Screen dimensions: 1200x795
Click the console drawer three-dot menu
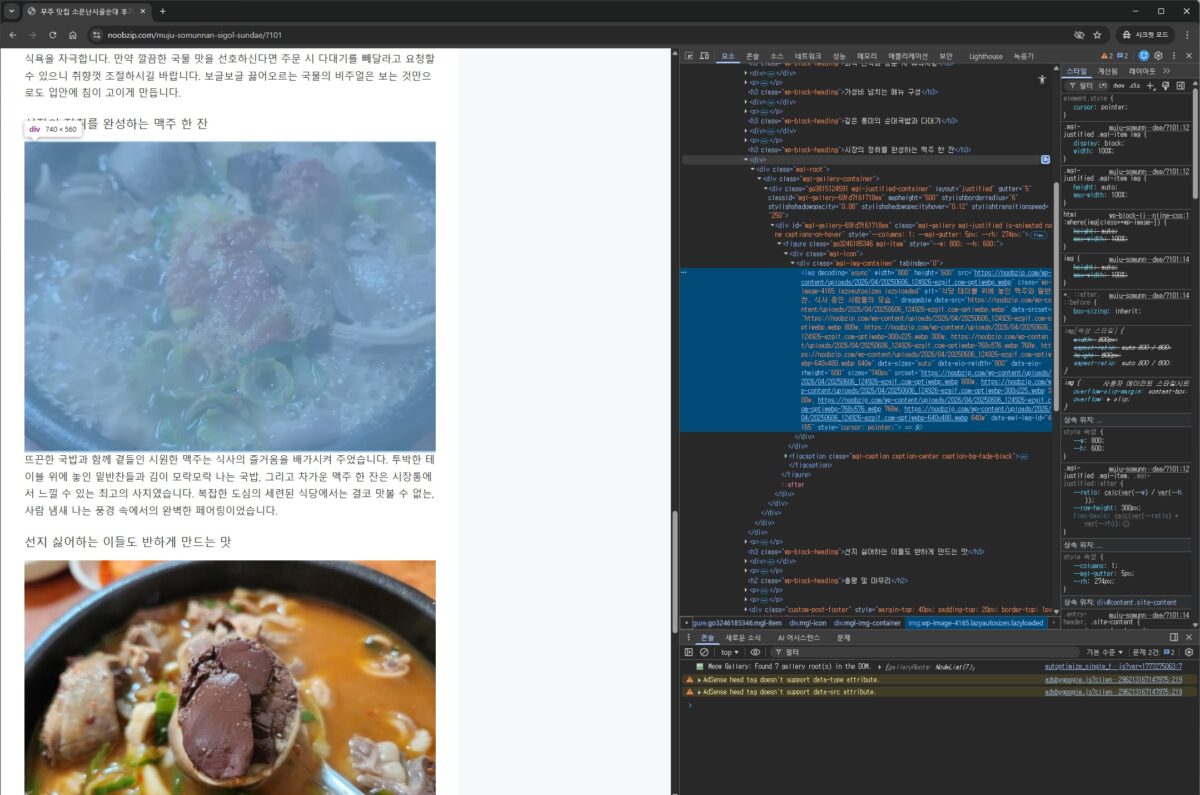[689, 637]
